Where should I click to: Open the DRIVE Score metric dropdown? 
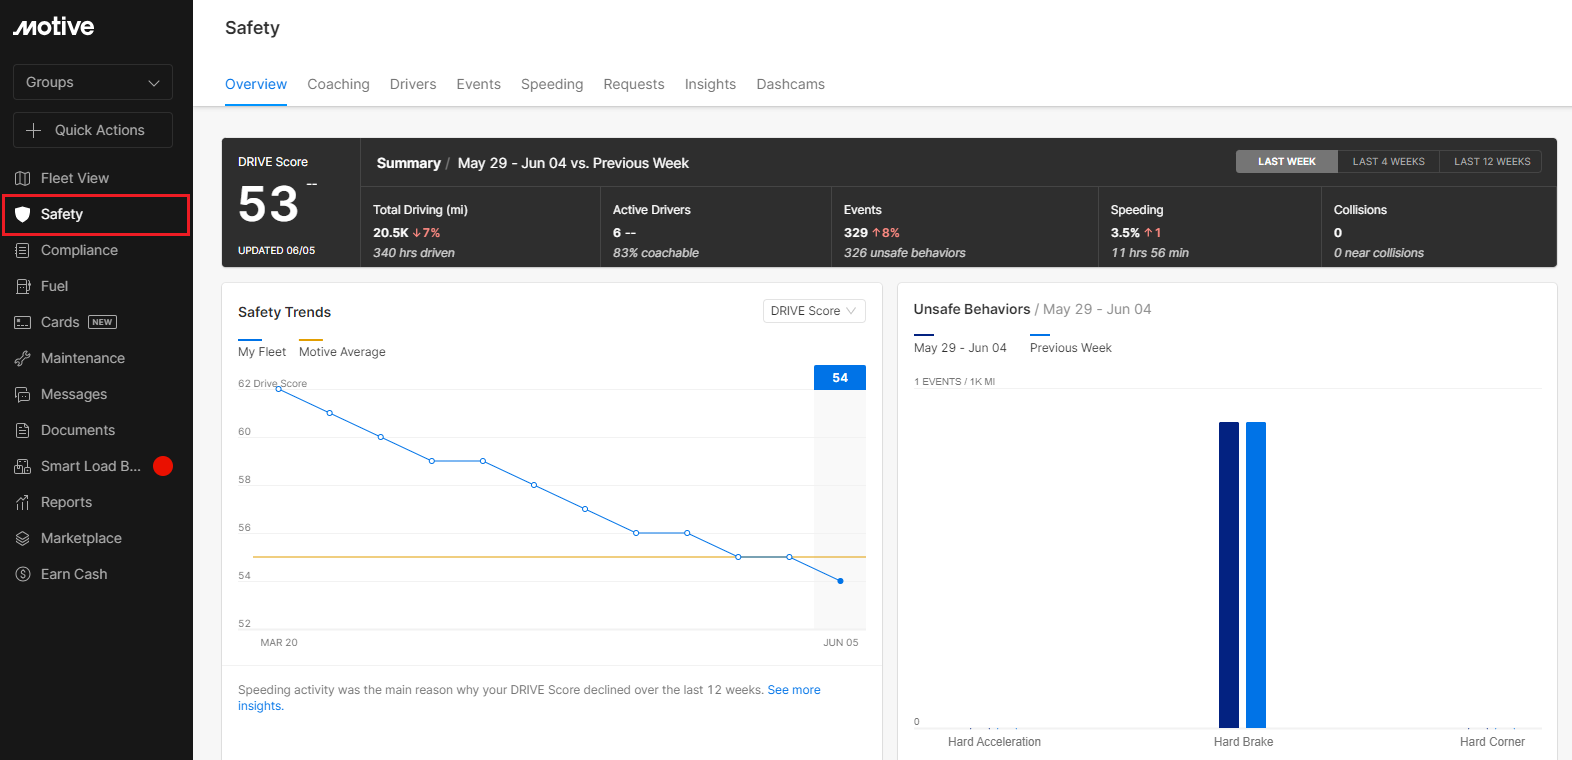coord(814,311)
